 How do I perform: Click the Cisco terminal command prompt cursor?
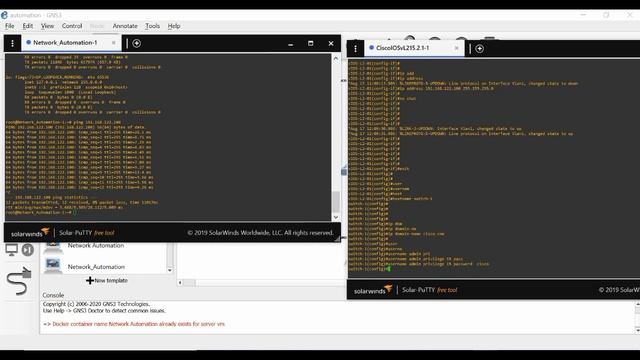tap(389, 269)
